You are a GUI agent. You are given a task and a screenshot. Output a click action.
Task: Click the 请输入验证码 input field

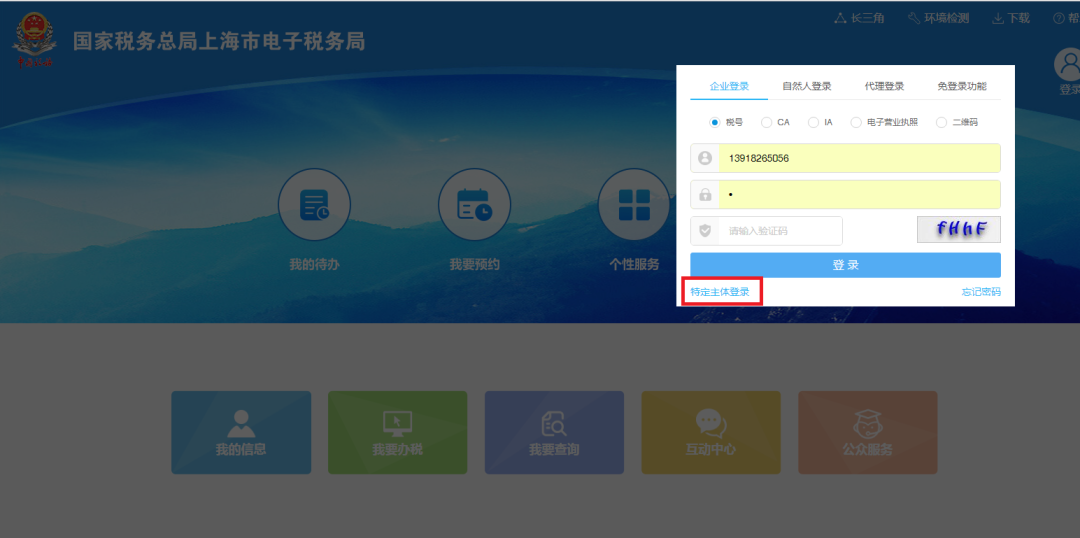pos(781,231)
